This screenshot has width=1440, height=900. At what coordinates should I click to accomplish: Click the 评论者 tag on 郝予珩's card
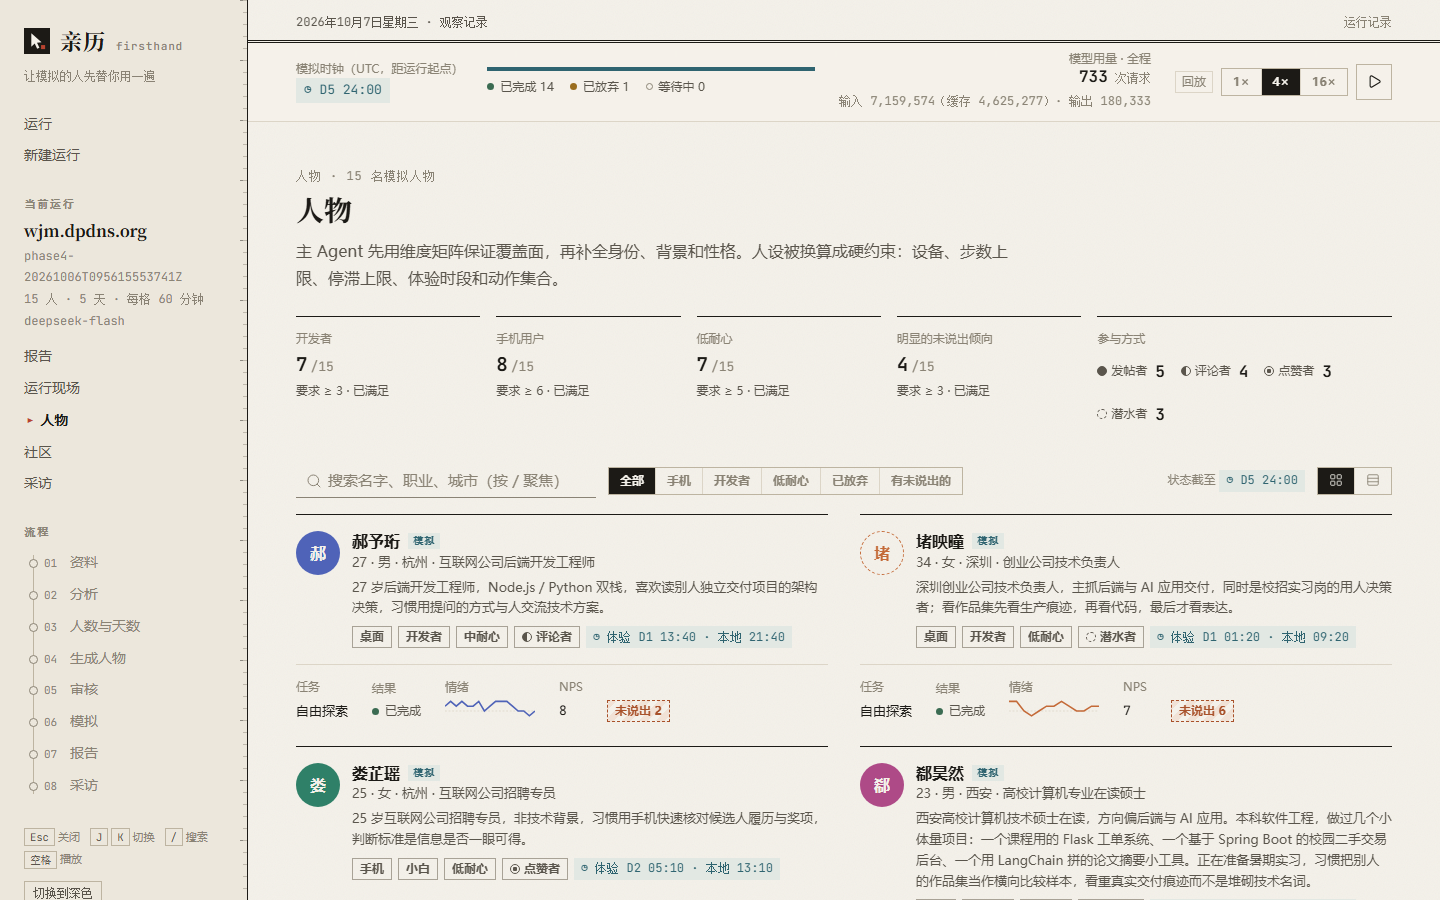tap(547, 637)
